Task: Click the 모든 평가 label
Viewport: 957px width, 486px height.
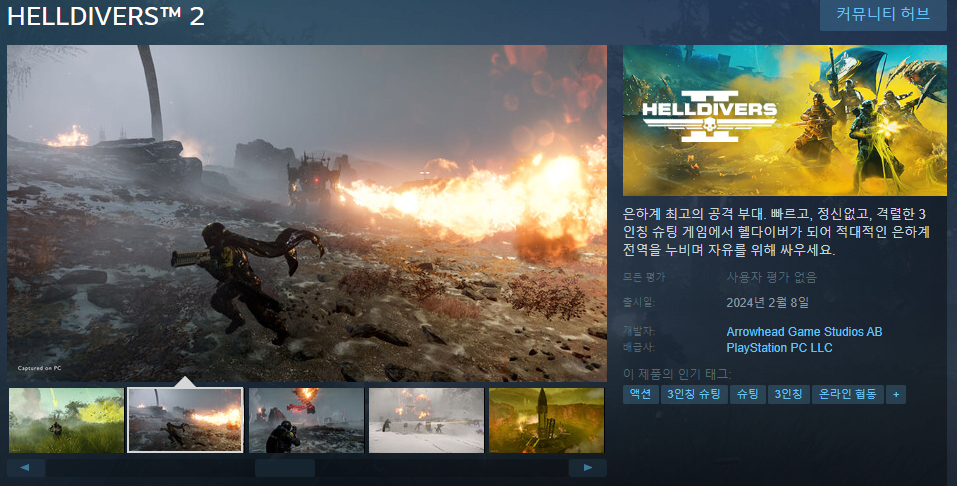Action: point(644,277)
